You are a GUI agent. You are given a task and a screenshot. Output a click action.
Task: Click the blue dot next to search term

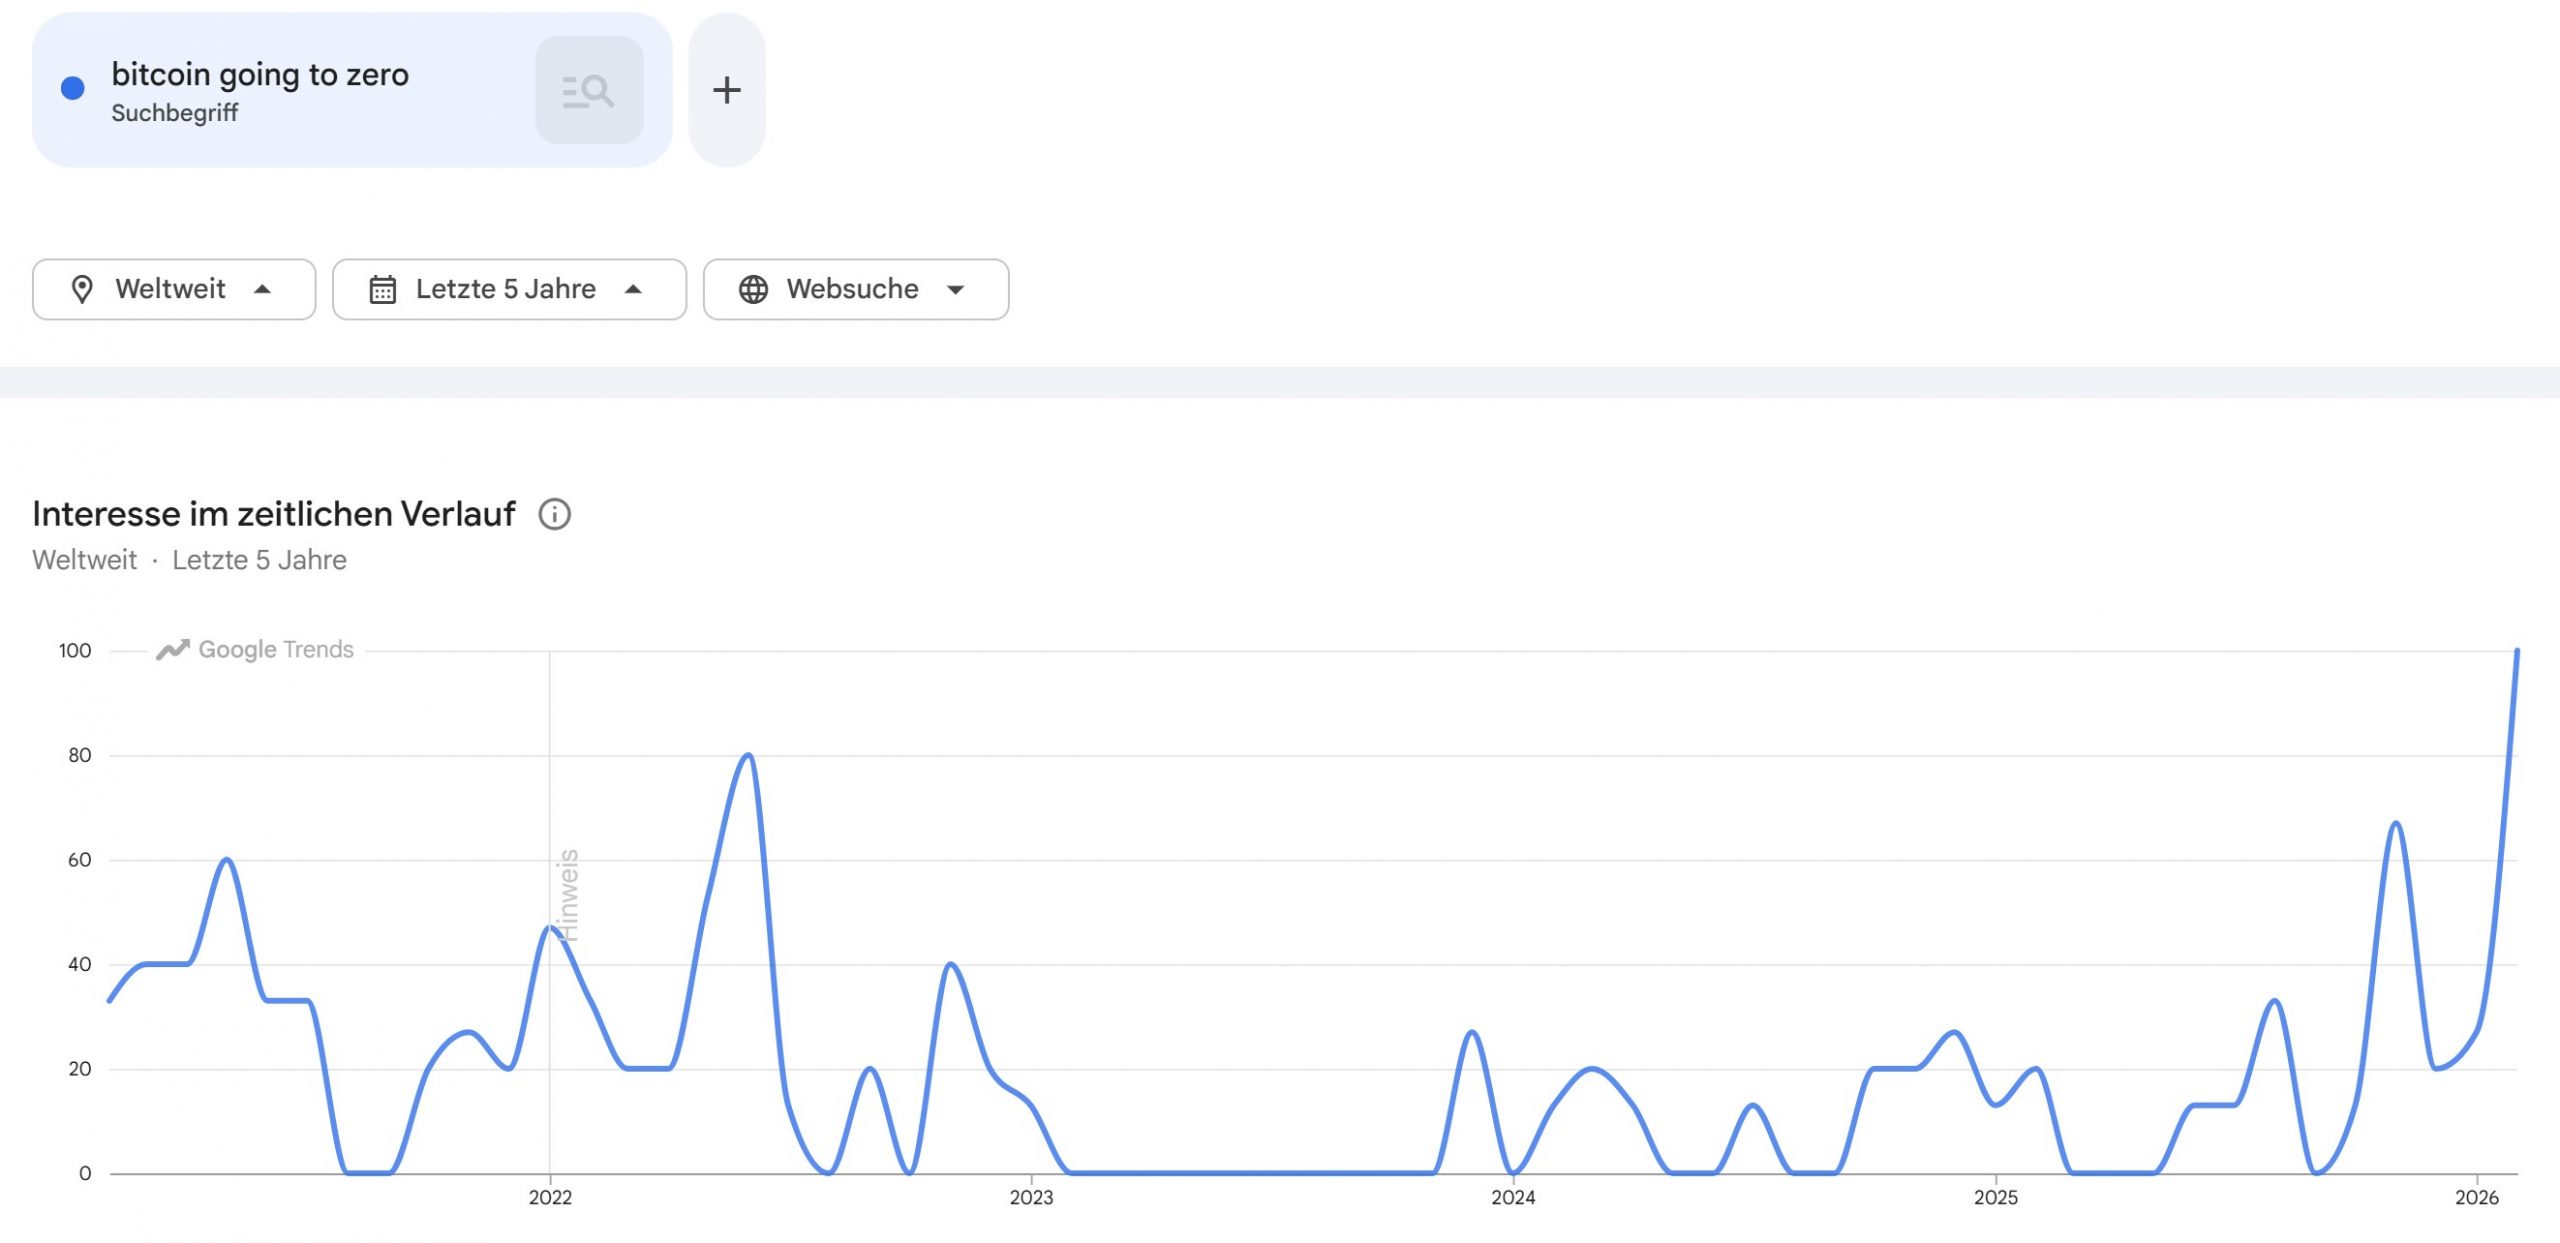point(73,89)
